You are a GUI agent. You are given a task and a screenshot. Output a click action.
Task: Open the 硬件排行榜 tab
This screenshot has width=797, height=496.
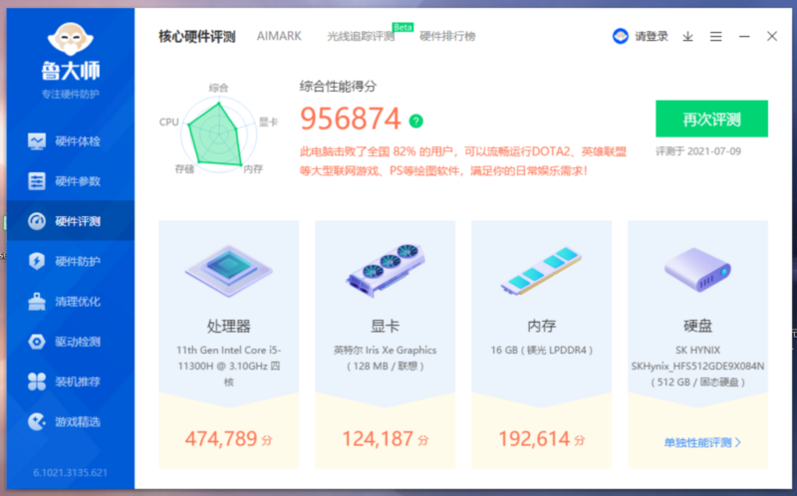click(x=447, y=37)
